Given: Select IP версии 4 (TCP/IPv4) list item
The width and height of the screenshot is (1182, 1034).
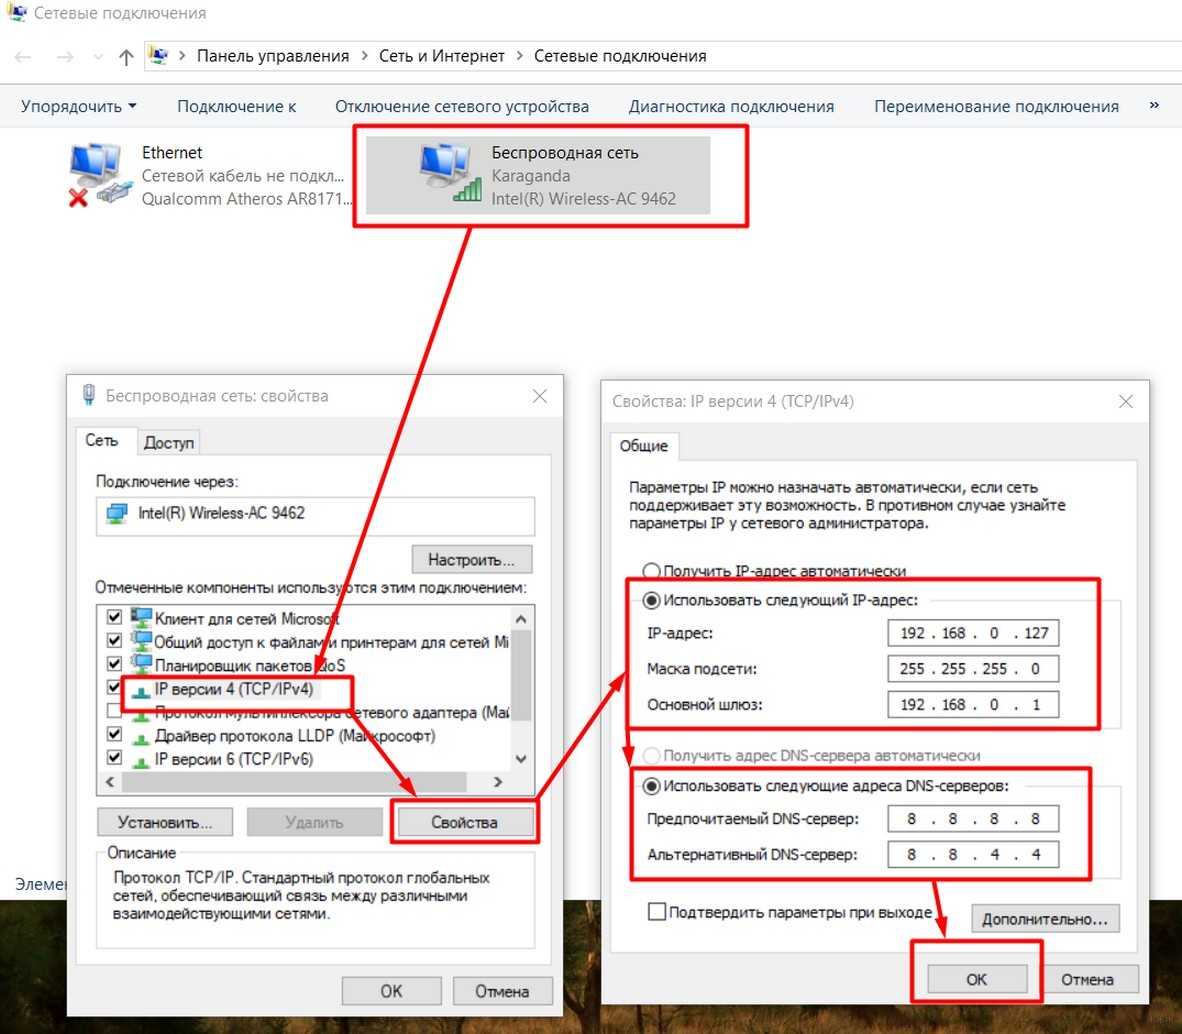Looking at the screenshot, I should tap(234, 688).
